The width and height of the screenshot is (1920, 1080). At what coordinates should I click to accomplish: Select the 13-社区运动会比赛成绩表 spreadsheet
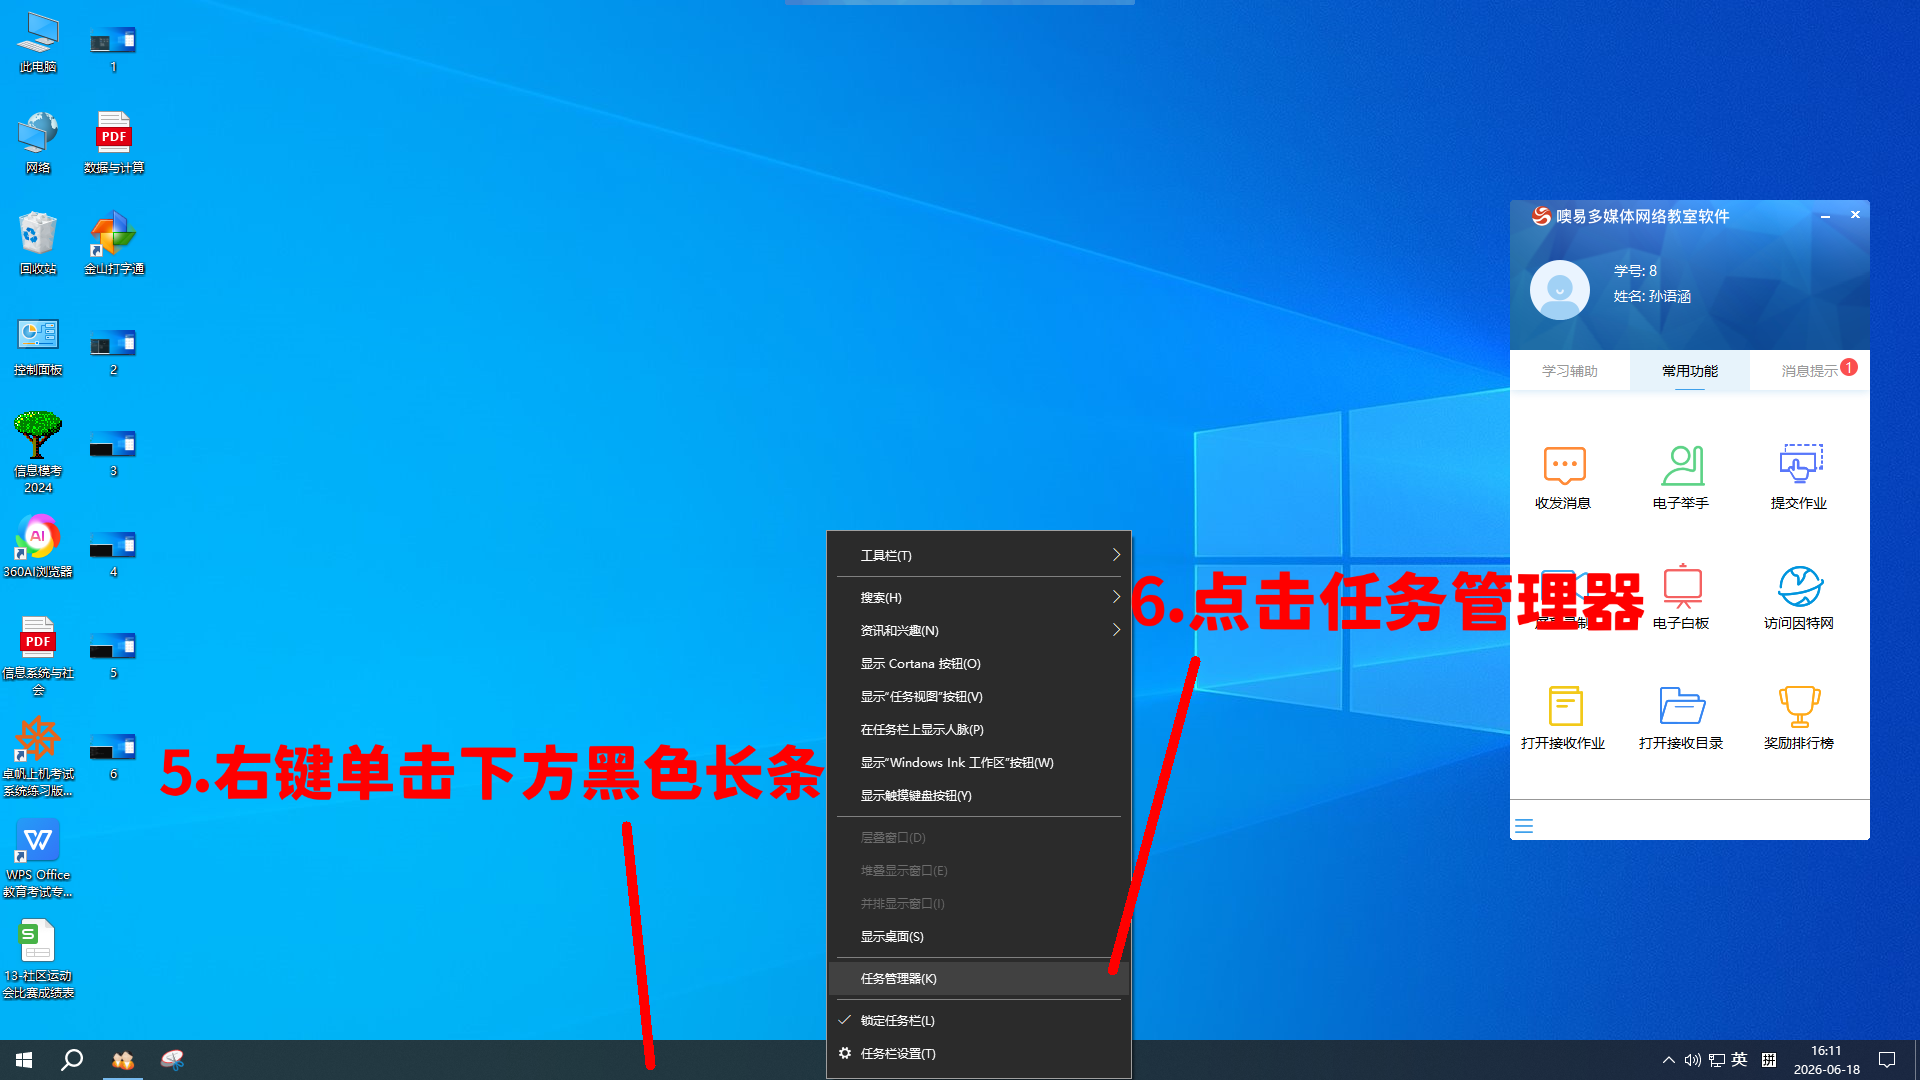(38, 958)
